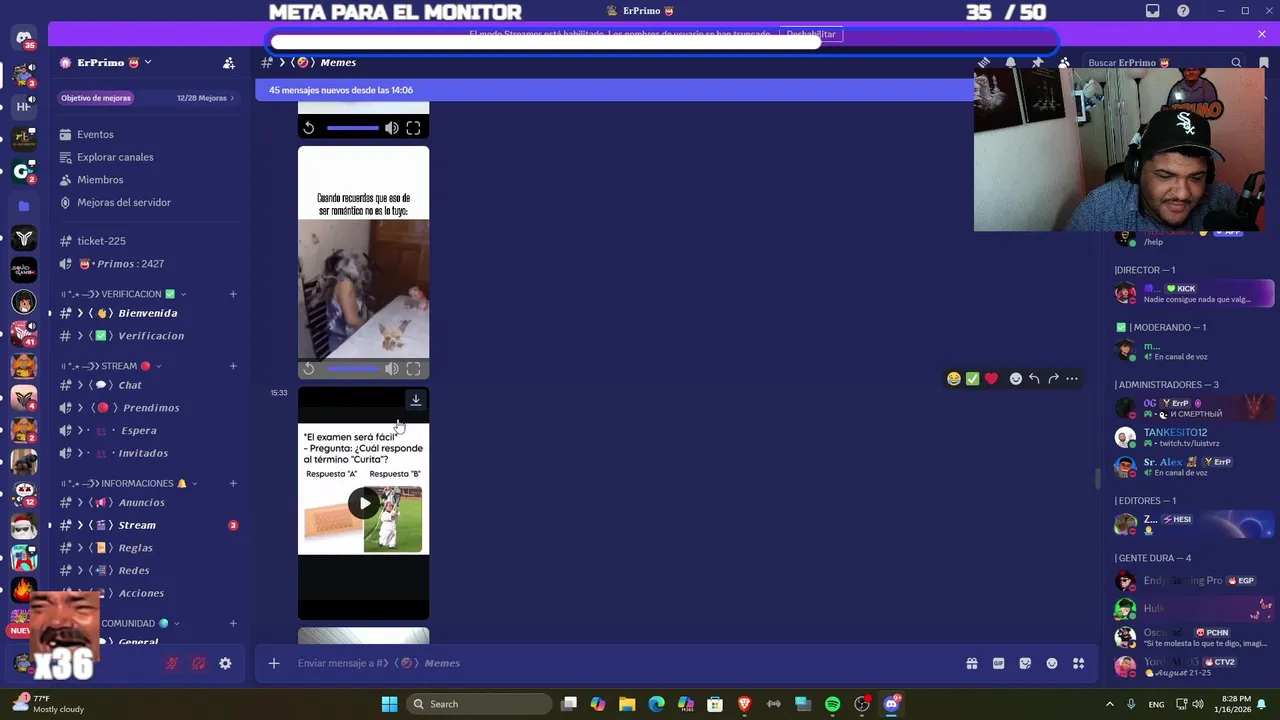Play the Curita exam meme video
1280x720 pixels.
tap(363, 502)
